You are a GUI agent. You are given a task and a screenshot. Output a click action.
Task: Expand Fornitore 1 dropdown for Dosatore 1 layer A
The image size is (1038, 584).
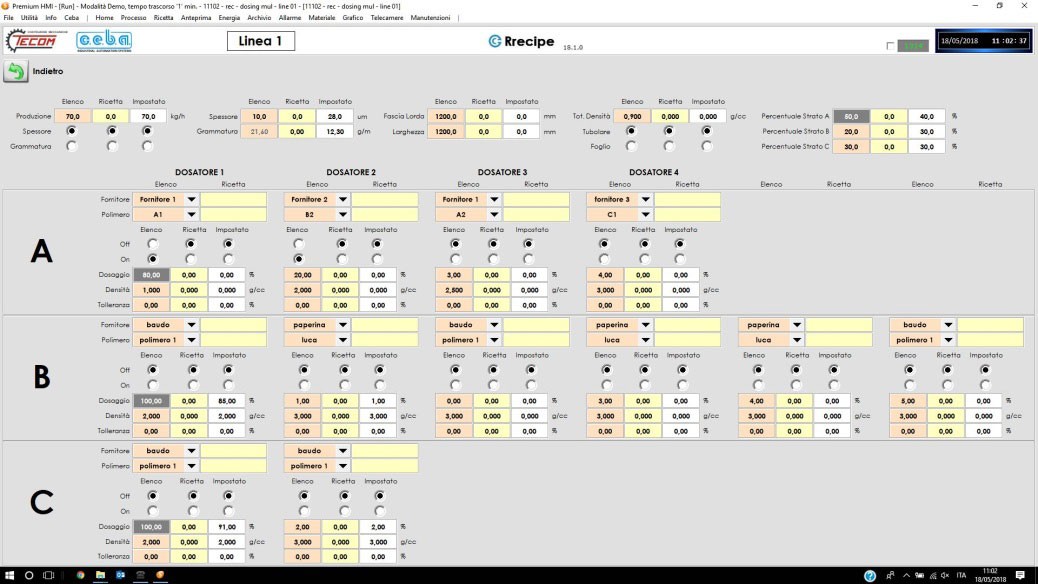point(191,199)
